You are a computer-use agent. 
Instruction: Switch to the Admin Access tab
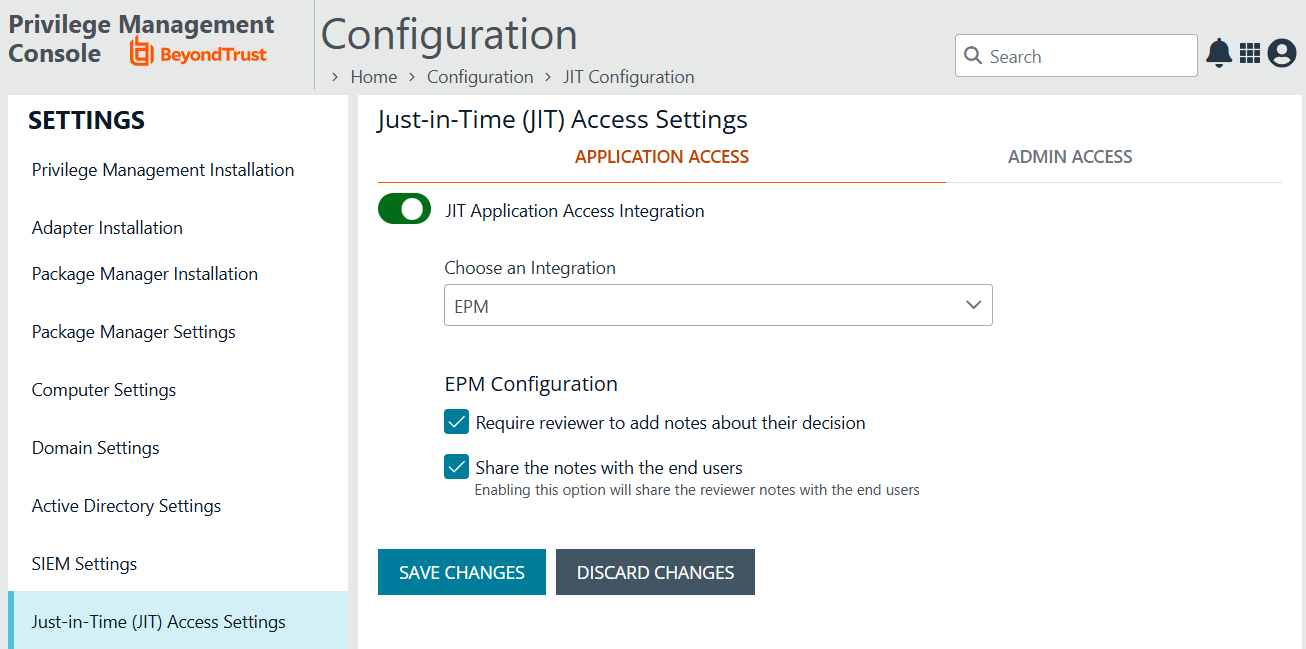click(x=1070, y=156)
